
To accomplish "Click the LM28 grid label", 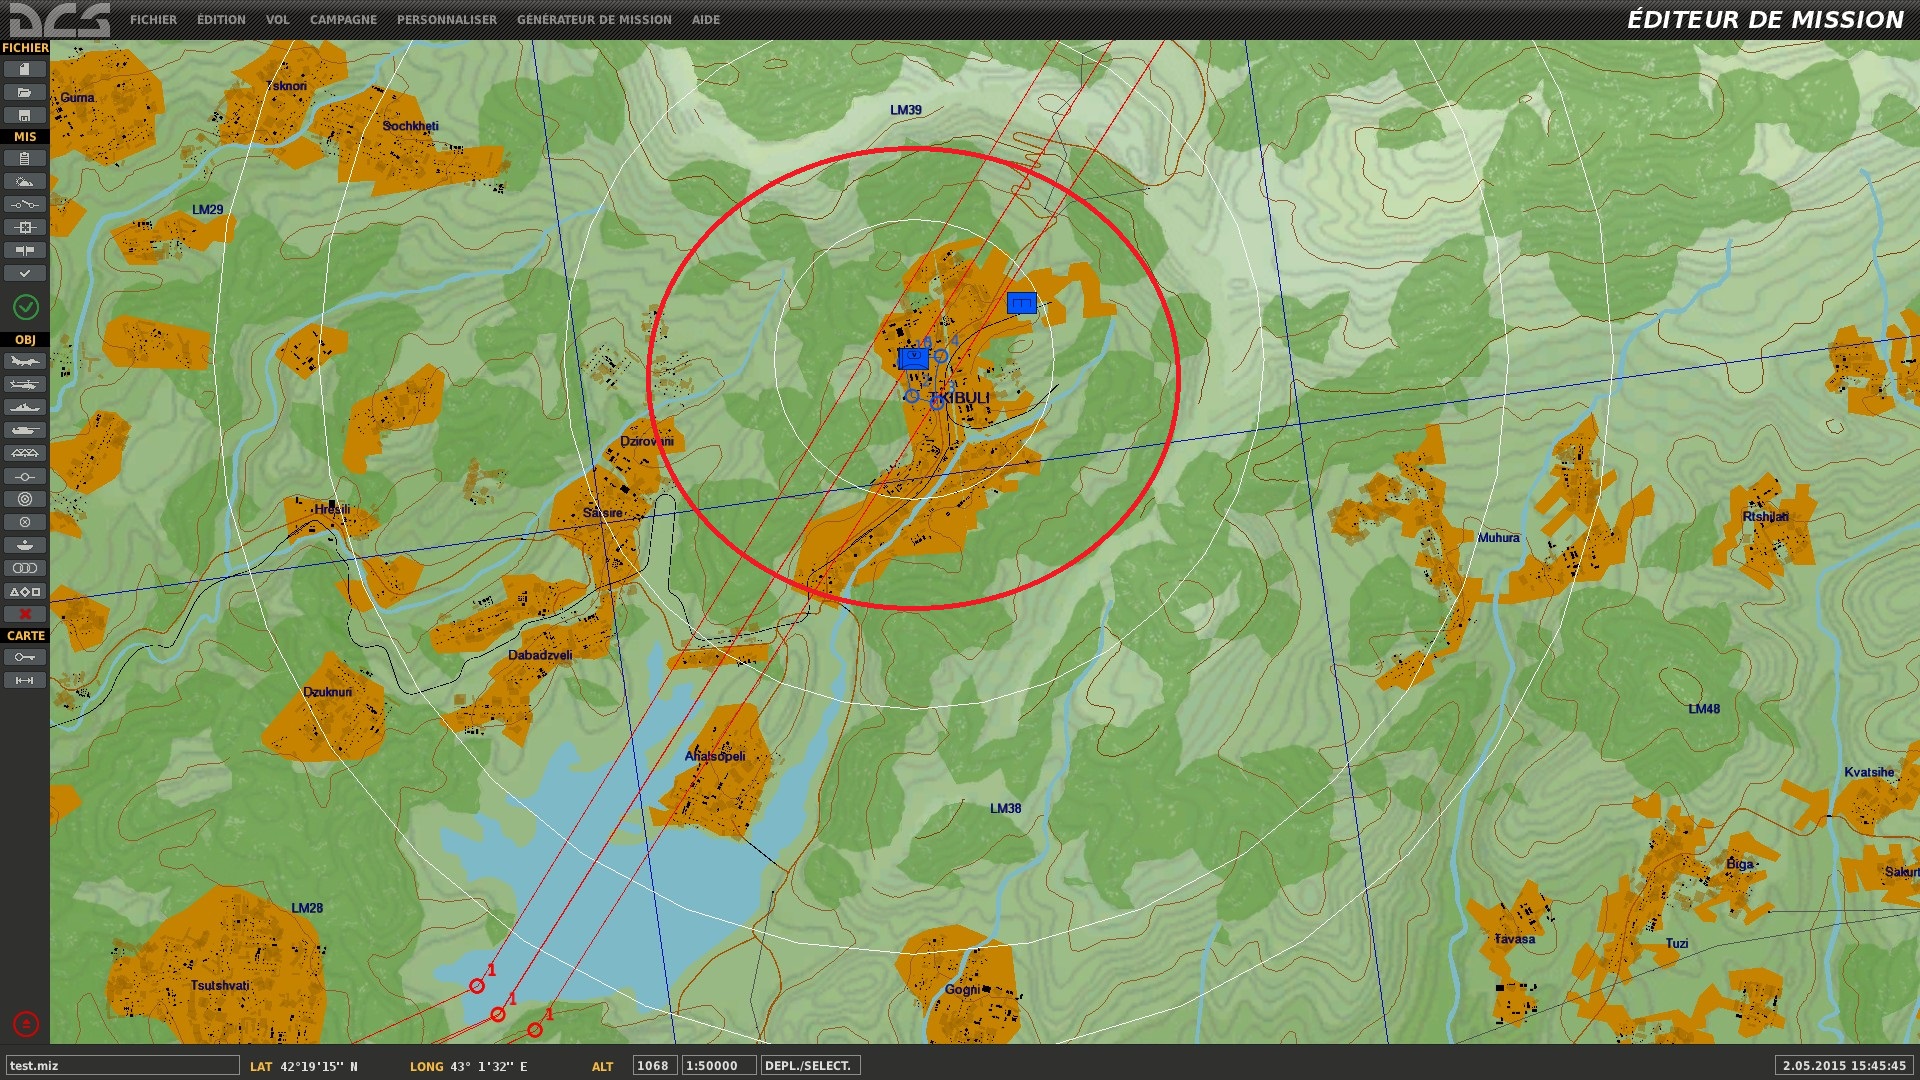I will [x=306, y=908].
